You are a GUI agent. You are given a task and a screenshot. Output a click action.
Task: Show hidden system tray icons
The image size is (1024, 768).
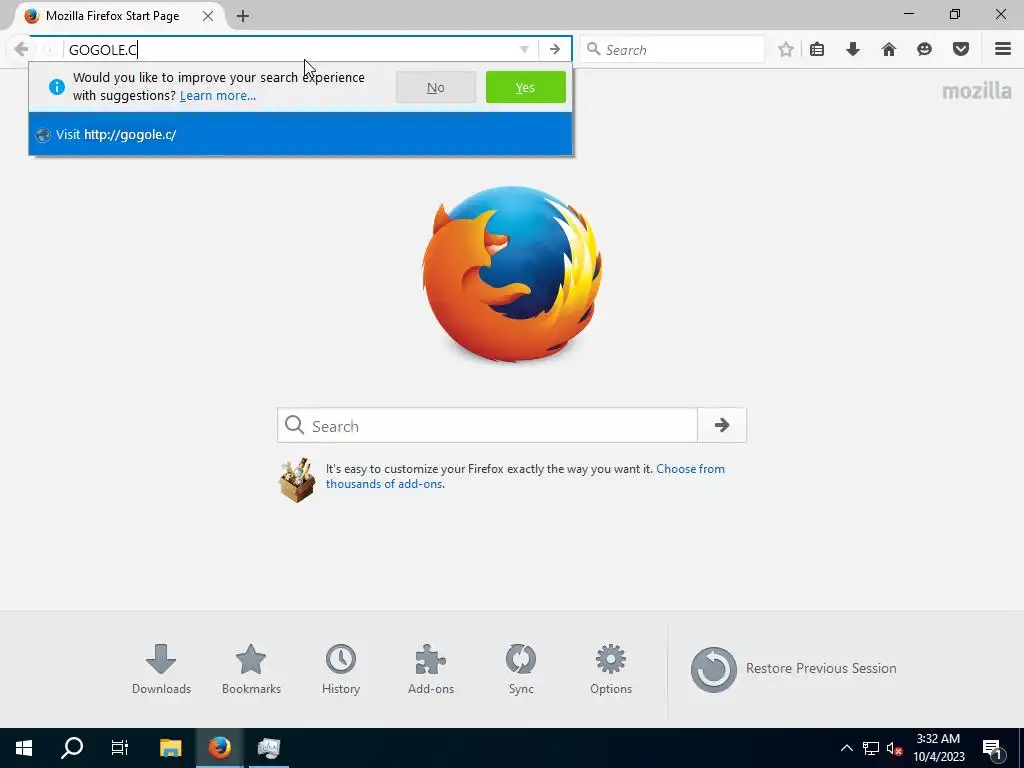[x=846, y=748]
